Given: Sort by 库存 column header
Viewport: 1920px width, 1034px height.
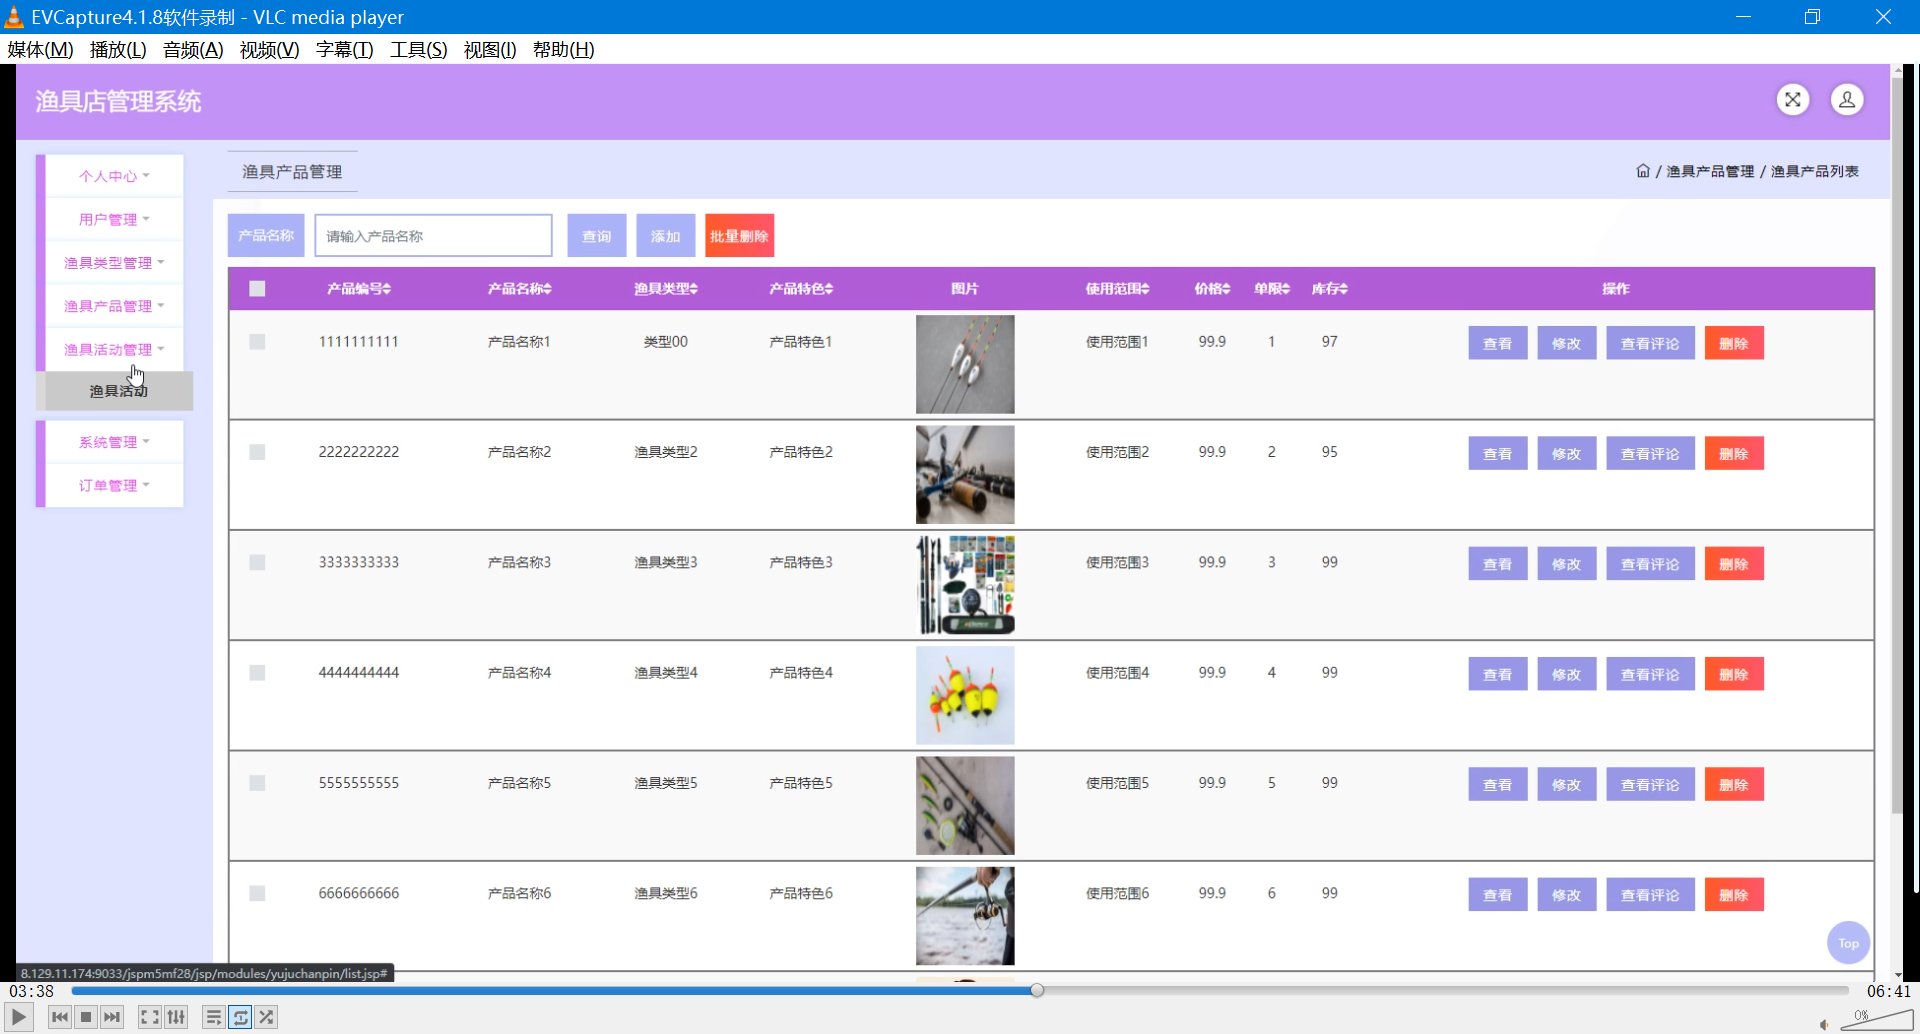Looking at the screenshot, I should tap(1330, 289).
